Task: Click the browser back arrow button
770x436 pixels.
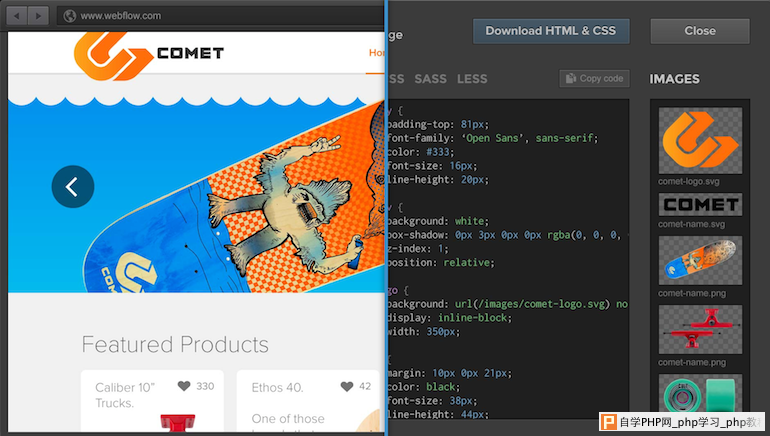Action: (x=17, y=16)
